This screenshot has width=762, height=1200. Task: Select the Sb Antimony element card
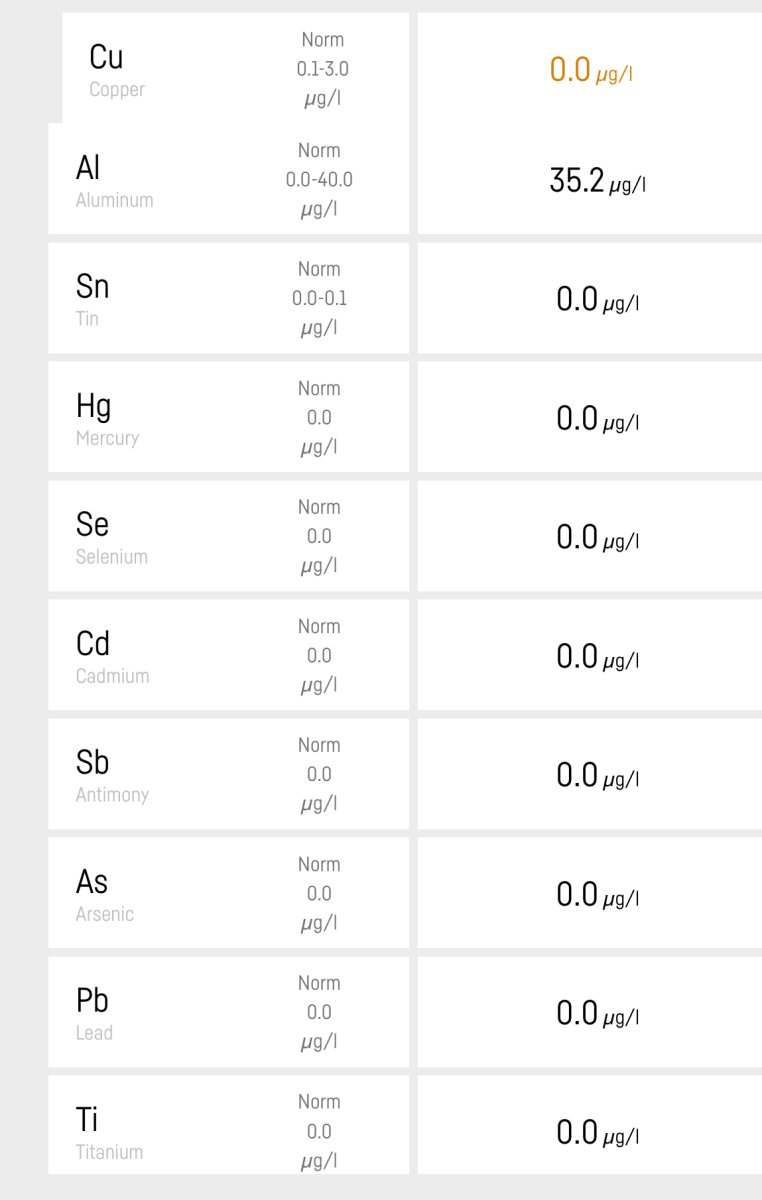[x=229, y=774]
